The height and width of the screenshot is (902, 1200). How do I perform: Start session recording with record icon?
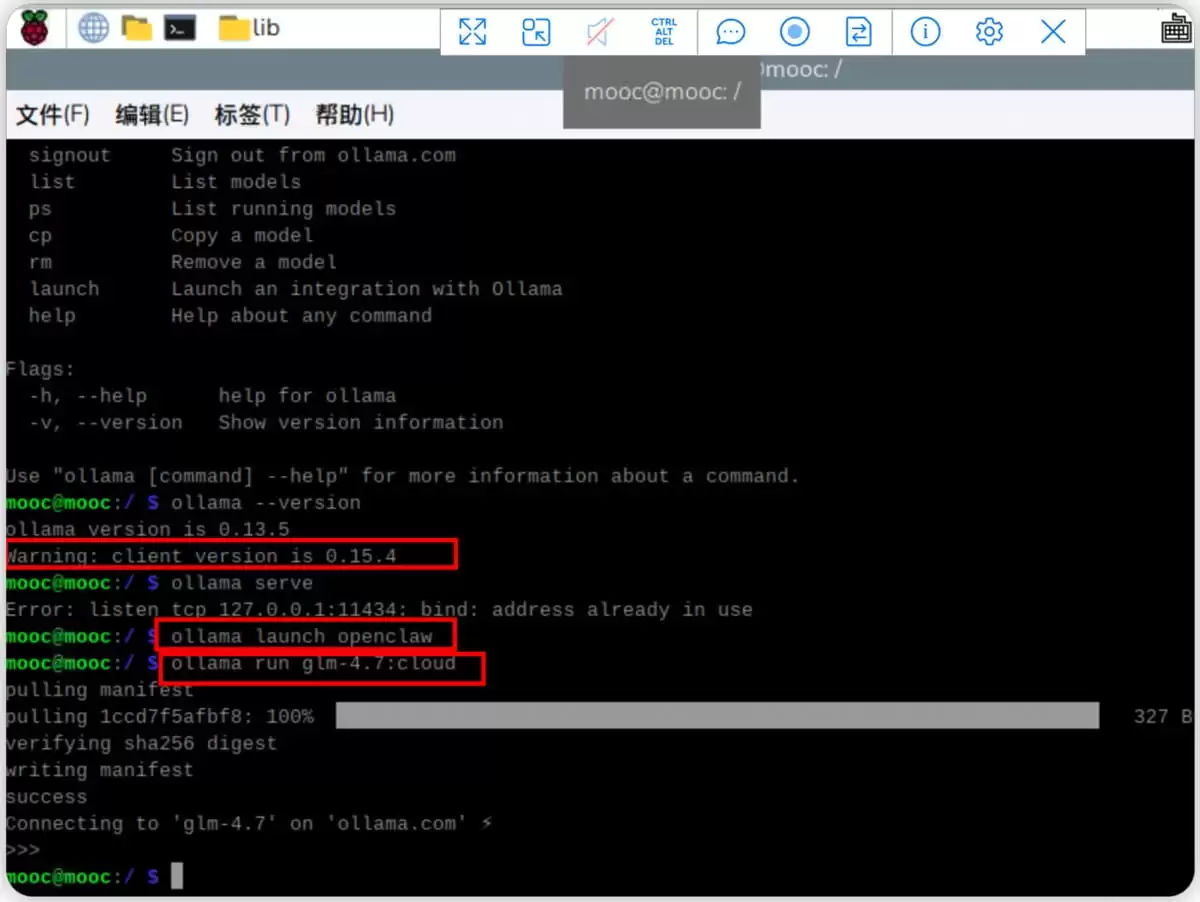(x=795, y=32)
